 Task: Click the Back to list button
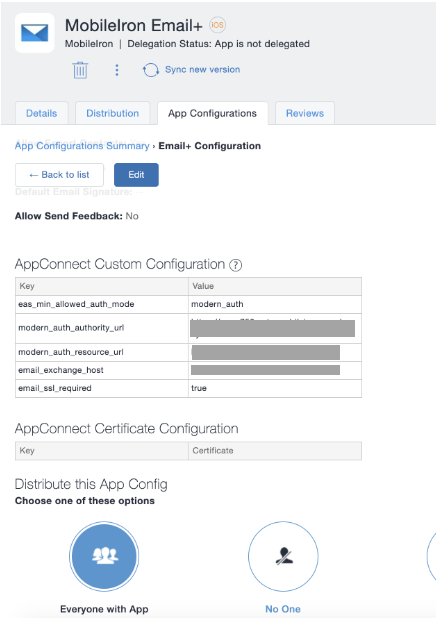(59, 175)
